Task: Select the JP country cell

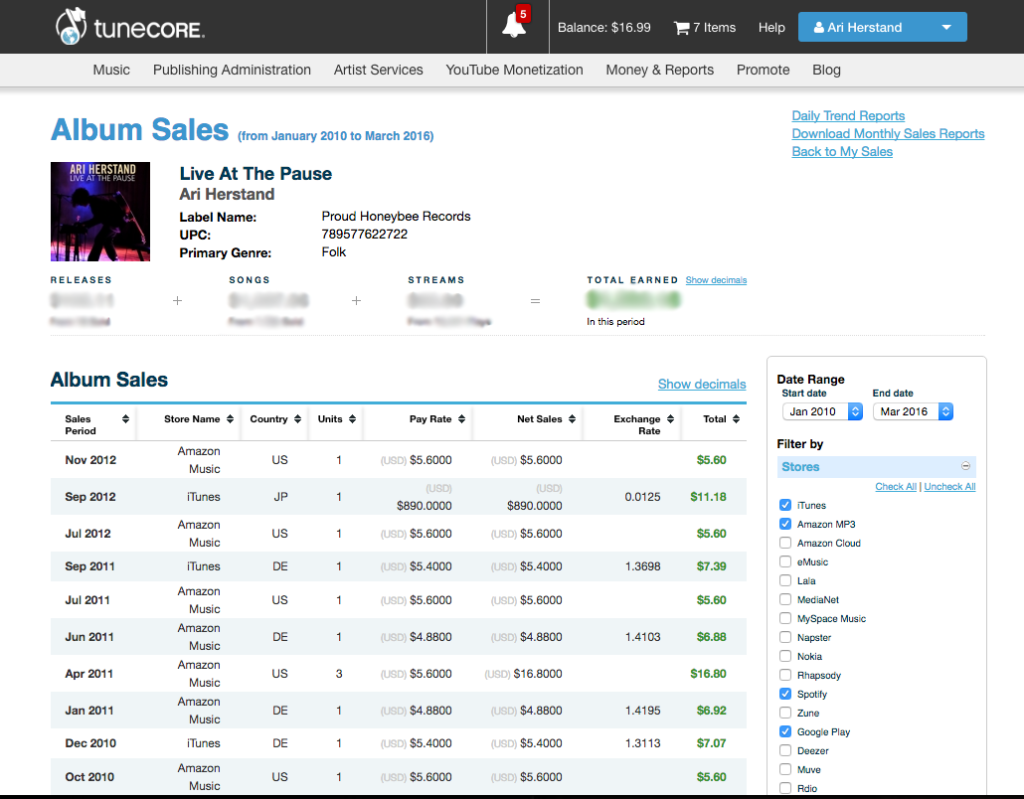Action: click(x=280, y=497)
